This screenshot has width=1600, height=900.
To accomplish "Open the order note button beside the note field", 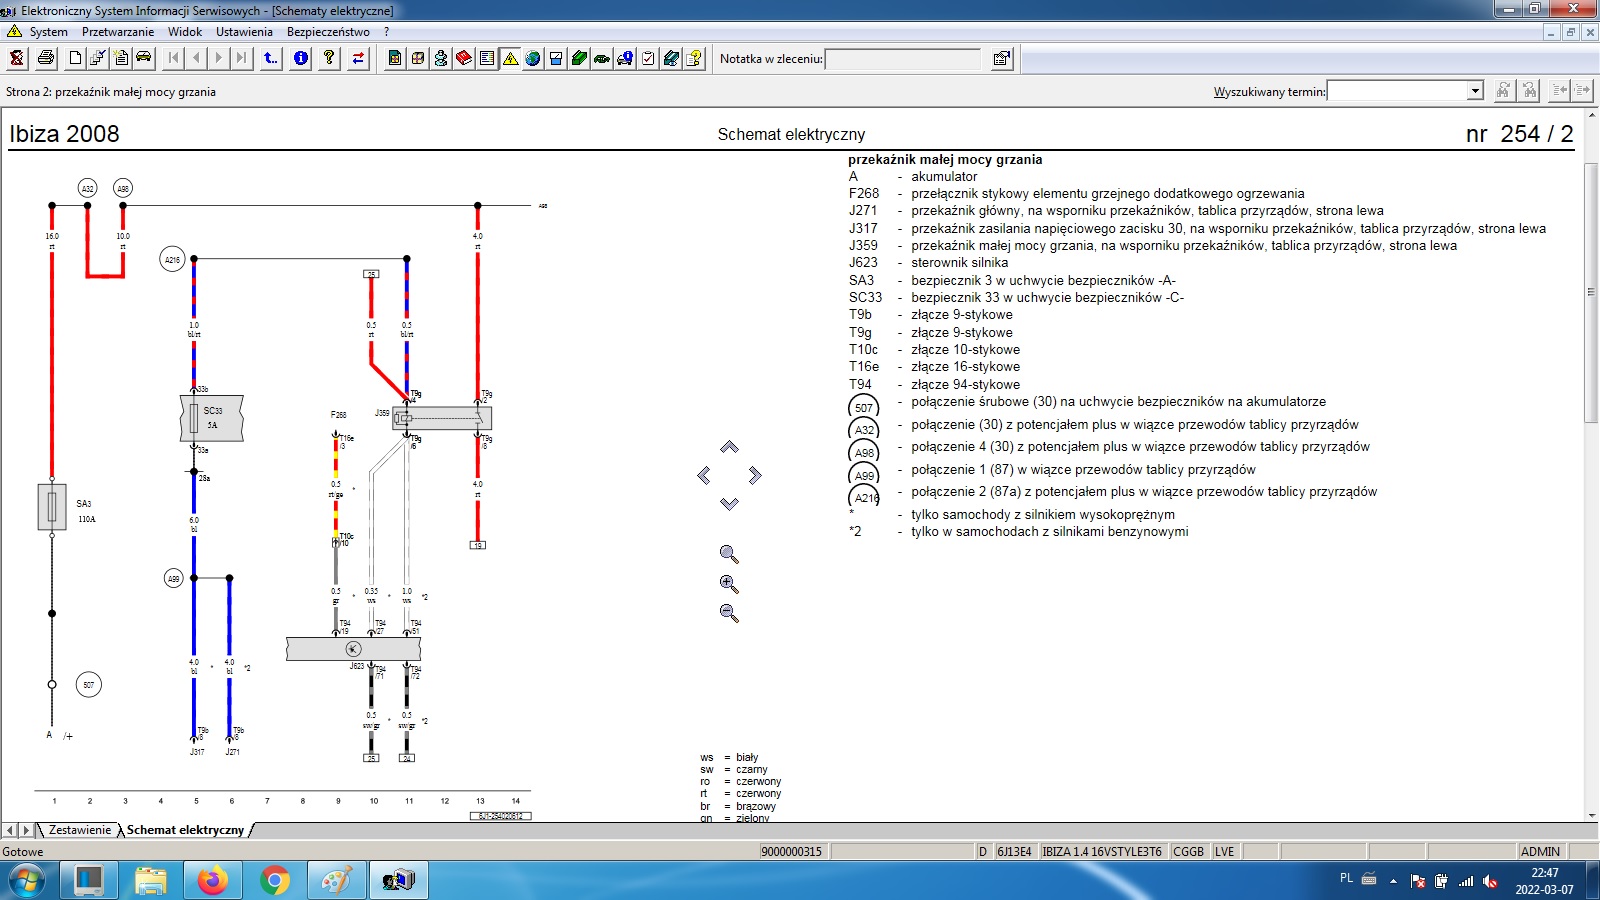I will point(1001,59).
